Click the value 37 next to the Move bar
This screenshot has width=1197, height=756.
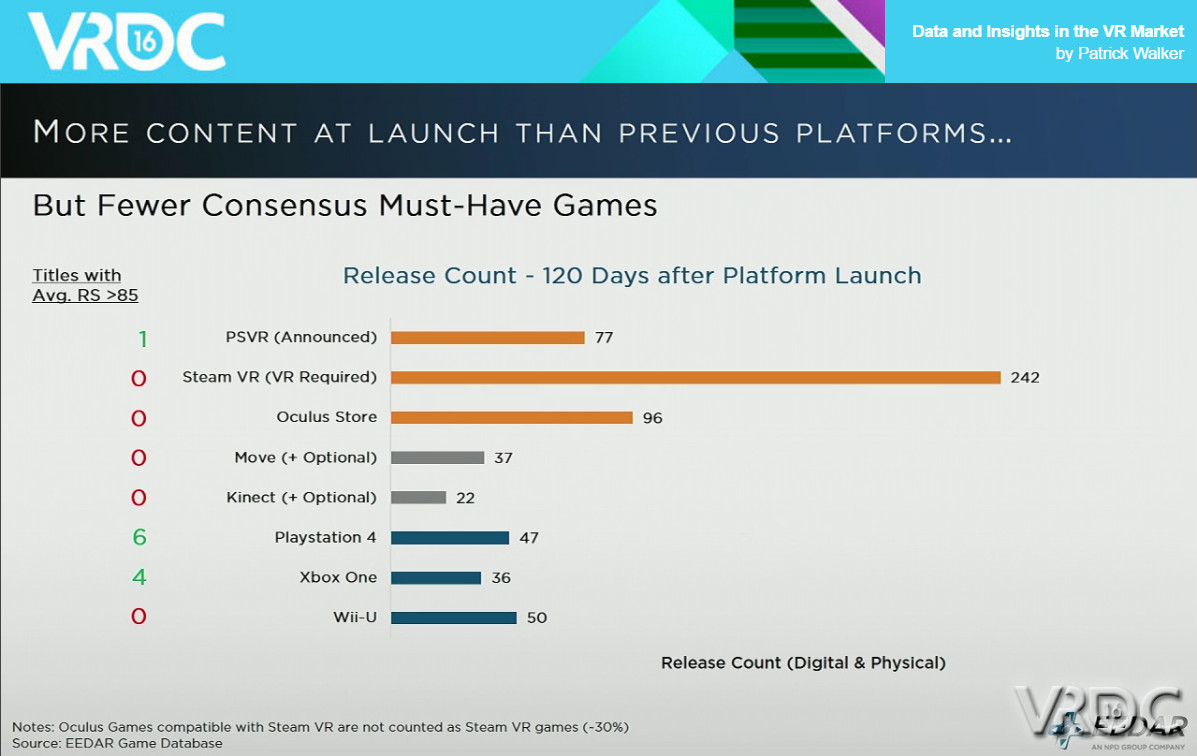pos(503,457)
